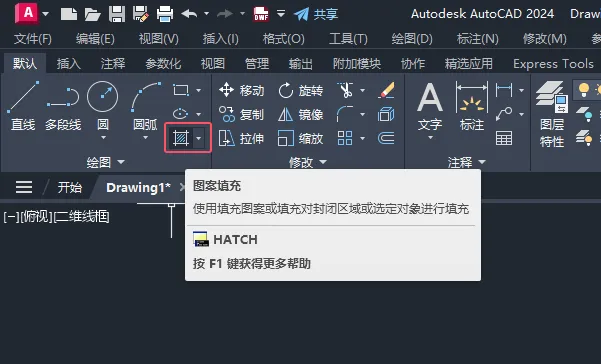The image size is (601, 364).
Task: Open the undo history dropdown arrow
Action: [206, 14]
